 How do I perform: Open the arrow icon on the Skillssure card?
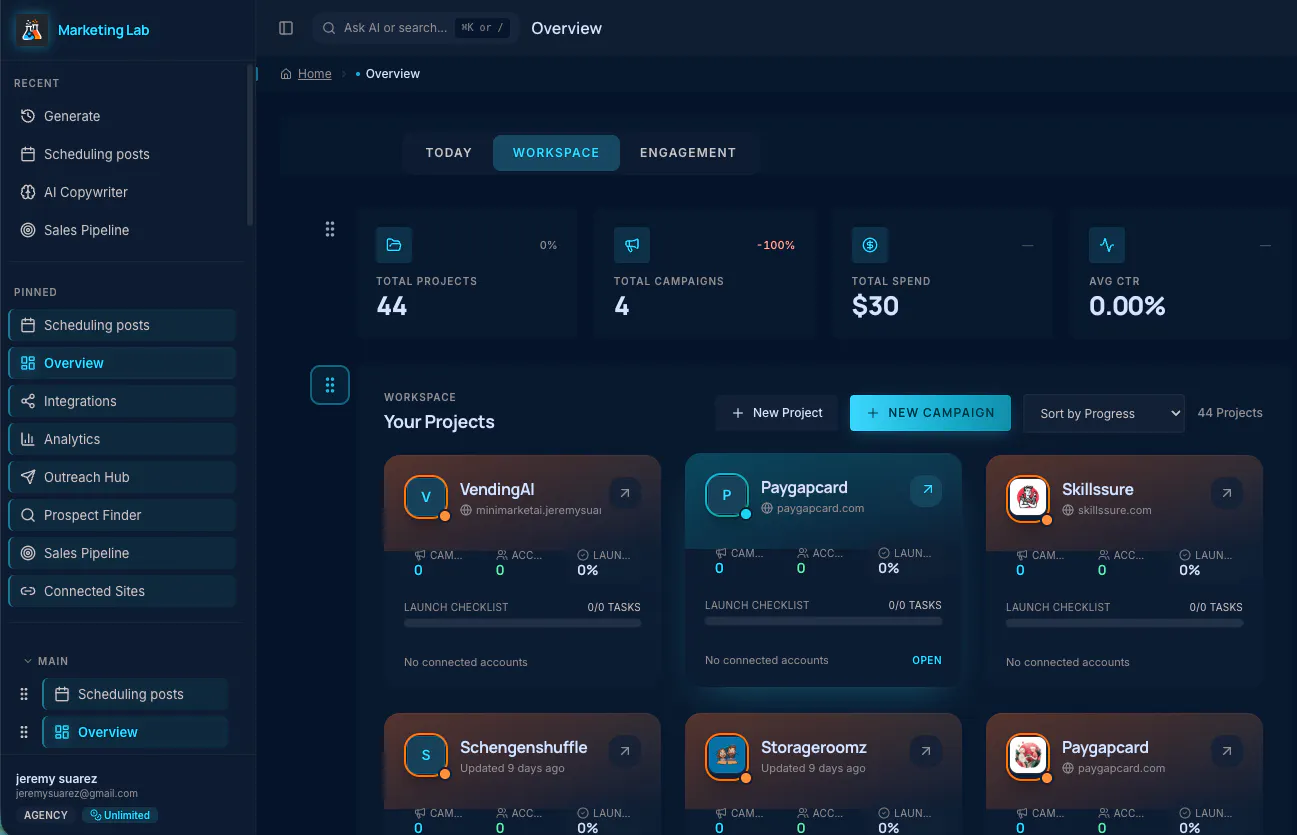1227,493
